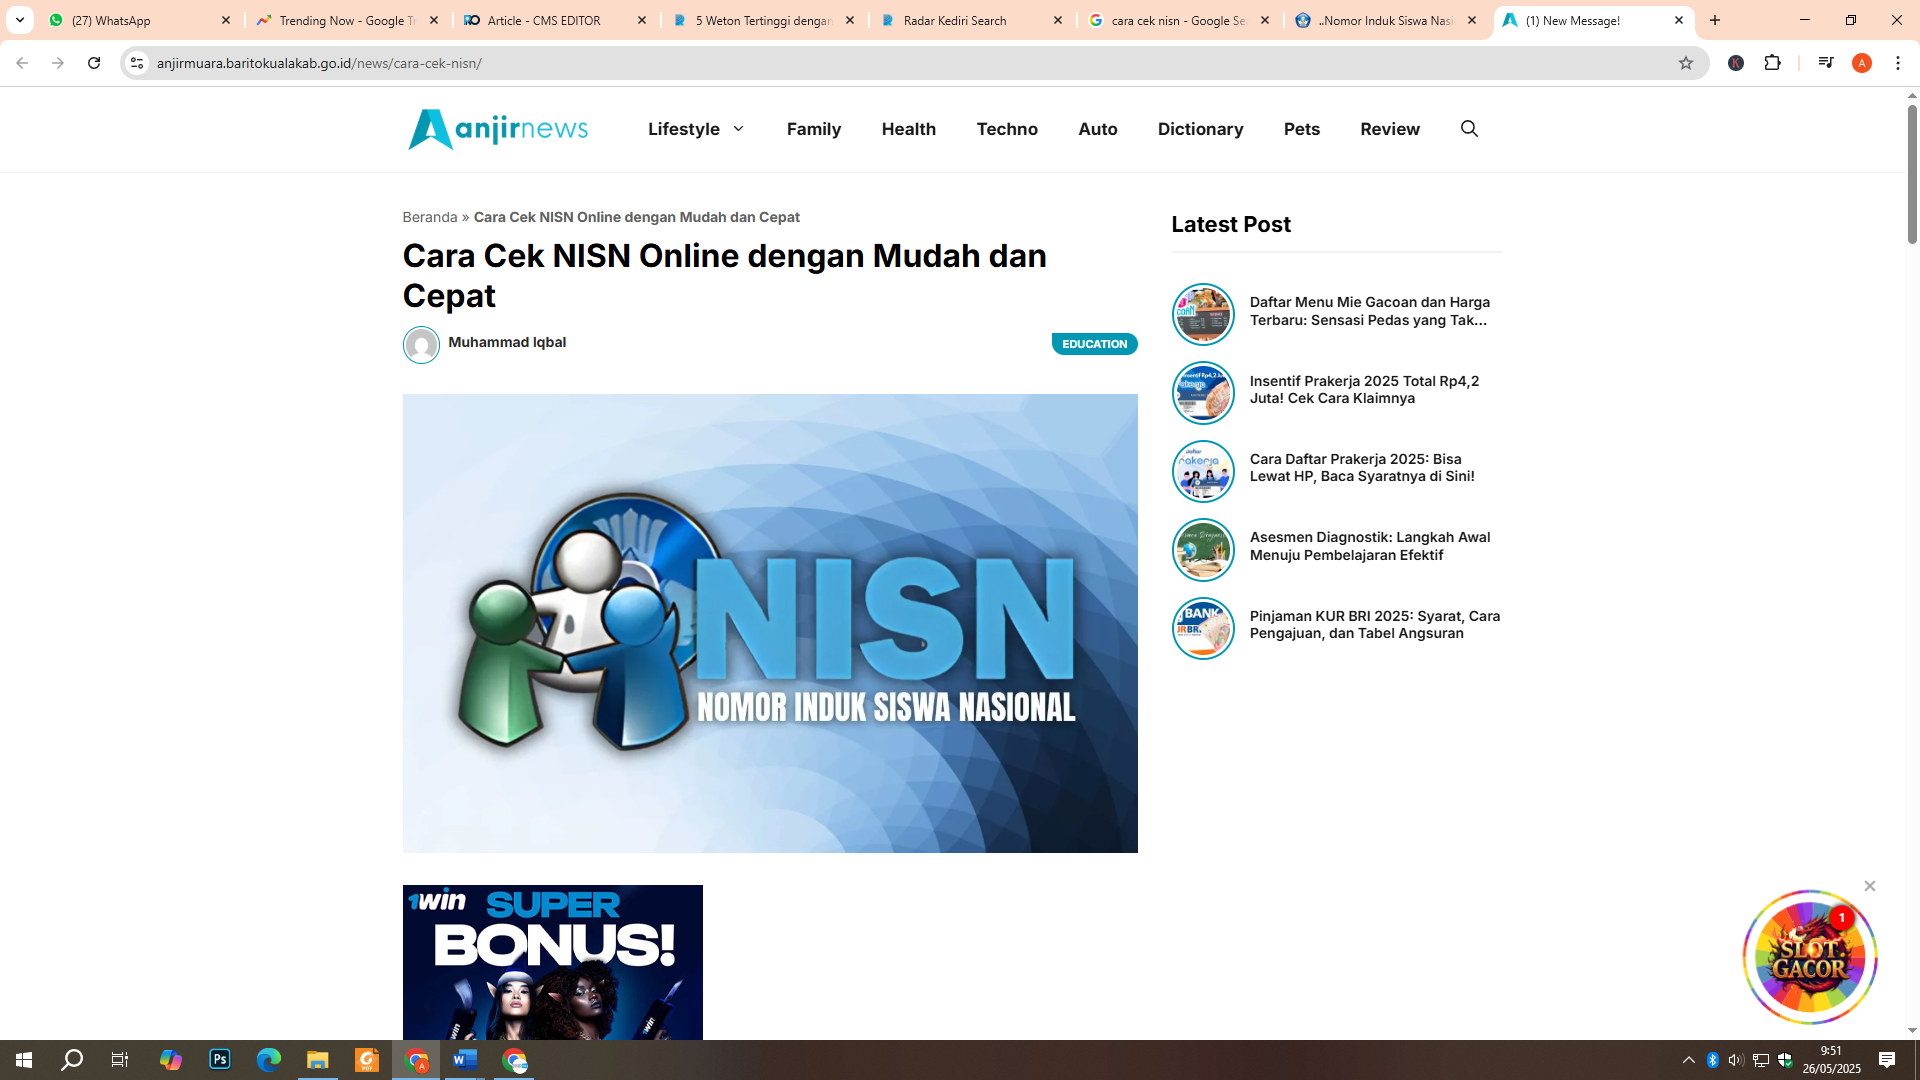
Task: Click the EDUCATION category badge
Action: click(1095, 344)
